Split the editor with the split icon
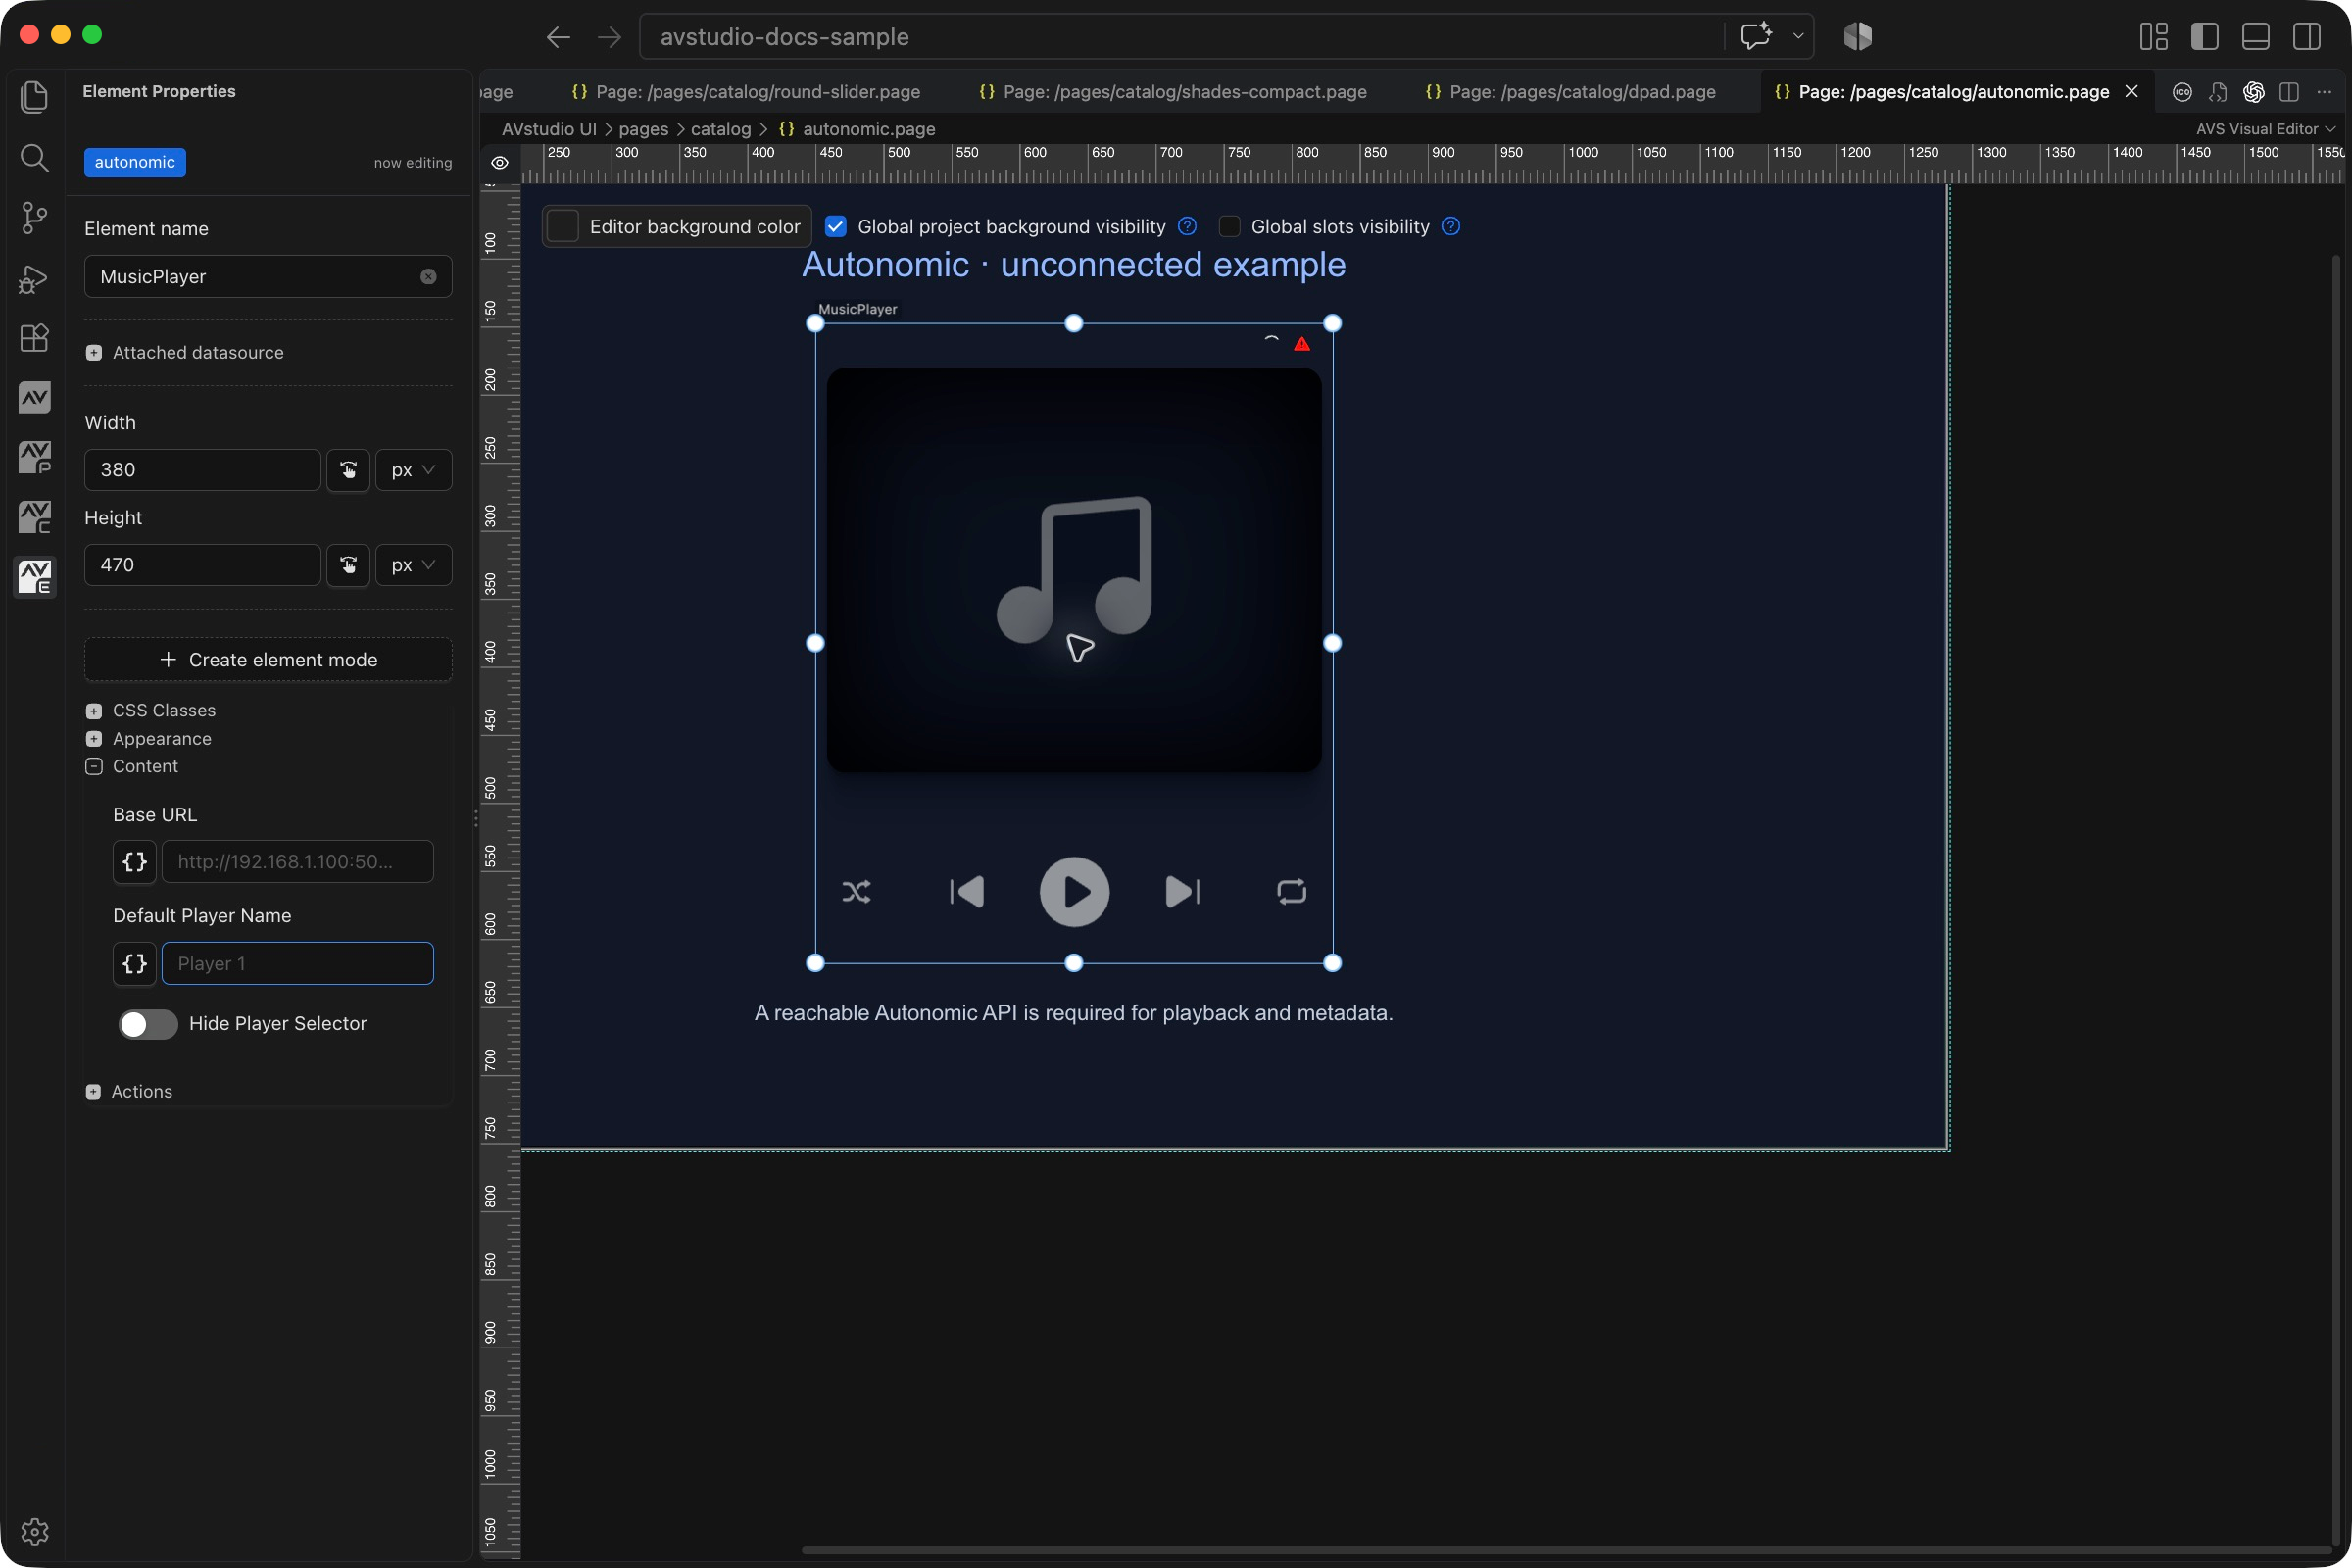The image size is (2352, 1568). point(2289,92)
